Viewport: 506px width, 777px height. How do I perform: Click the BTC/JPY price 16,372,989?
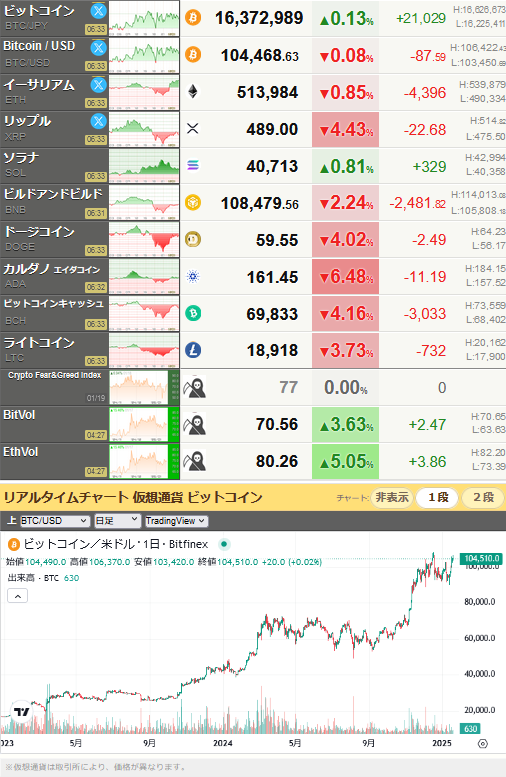pyautogui.click(x=259, y=18)
